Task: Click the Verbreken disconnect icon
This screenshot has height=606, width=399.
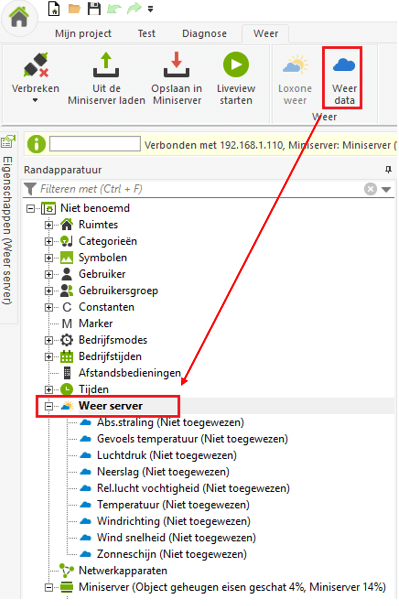Action: (36, 65)
